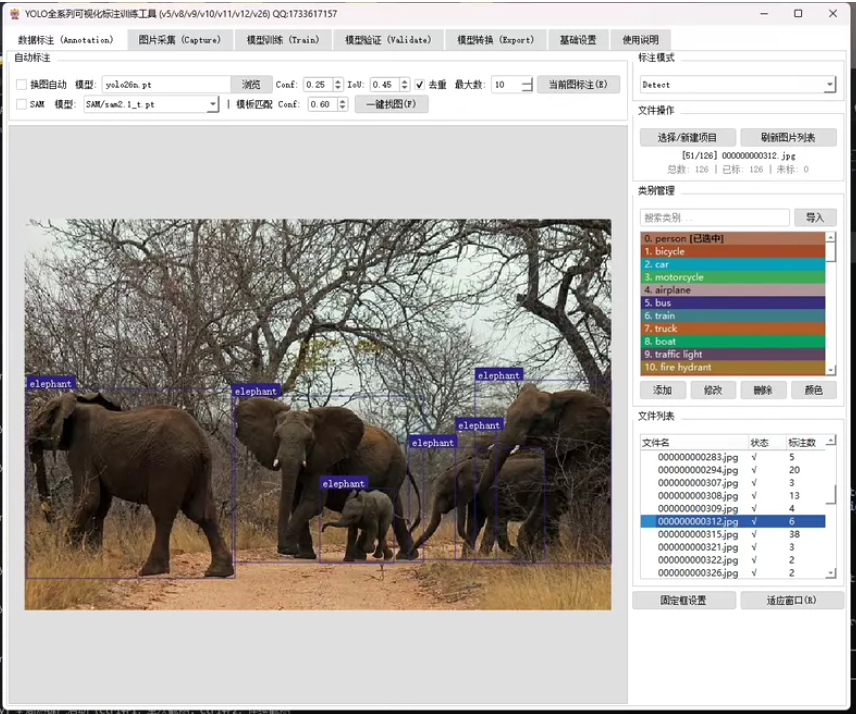This screenshot has height=714, width=856.
Task: Click 刷新图片列表 button
Action: click(788, 138)
